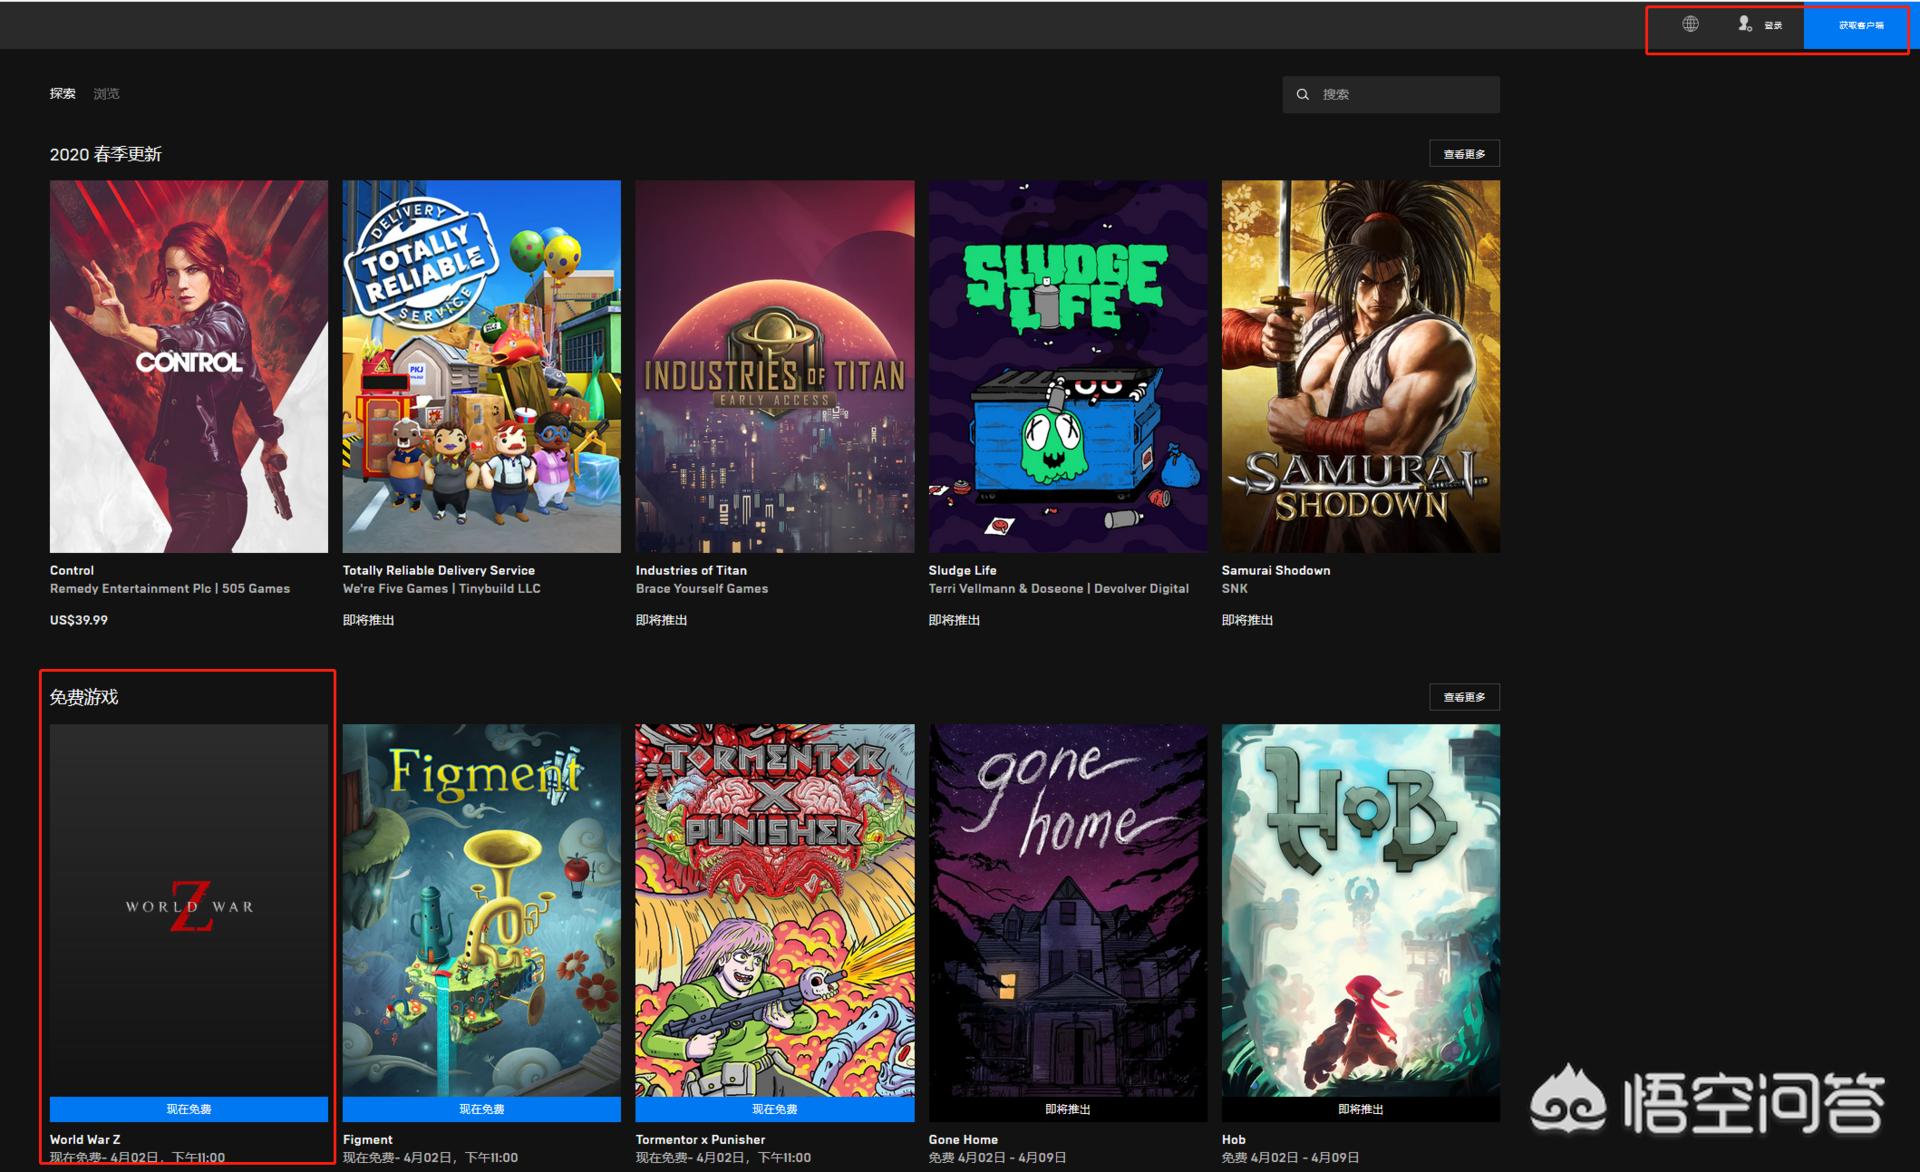The height and width of the screenshot is (1172, 1920).
Task: Click the blue 获取客户端 button
Action: point(1860,25)
